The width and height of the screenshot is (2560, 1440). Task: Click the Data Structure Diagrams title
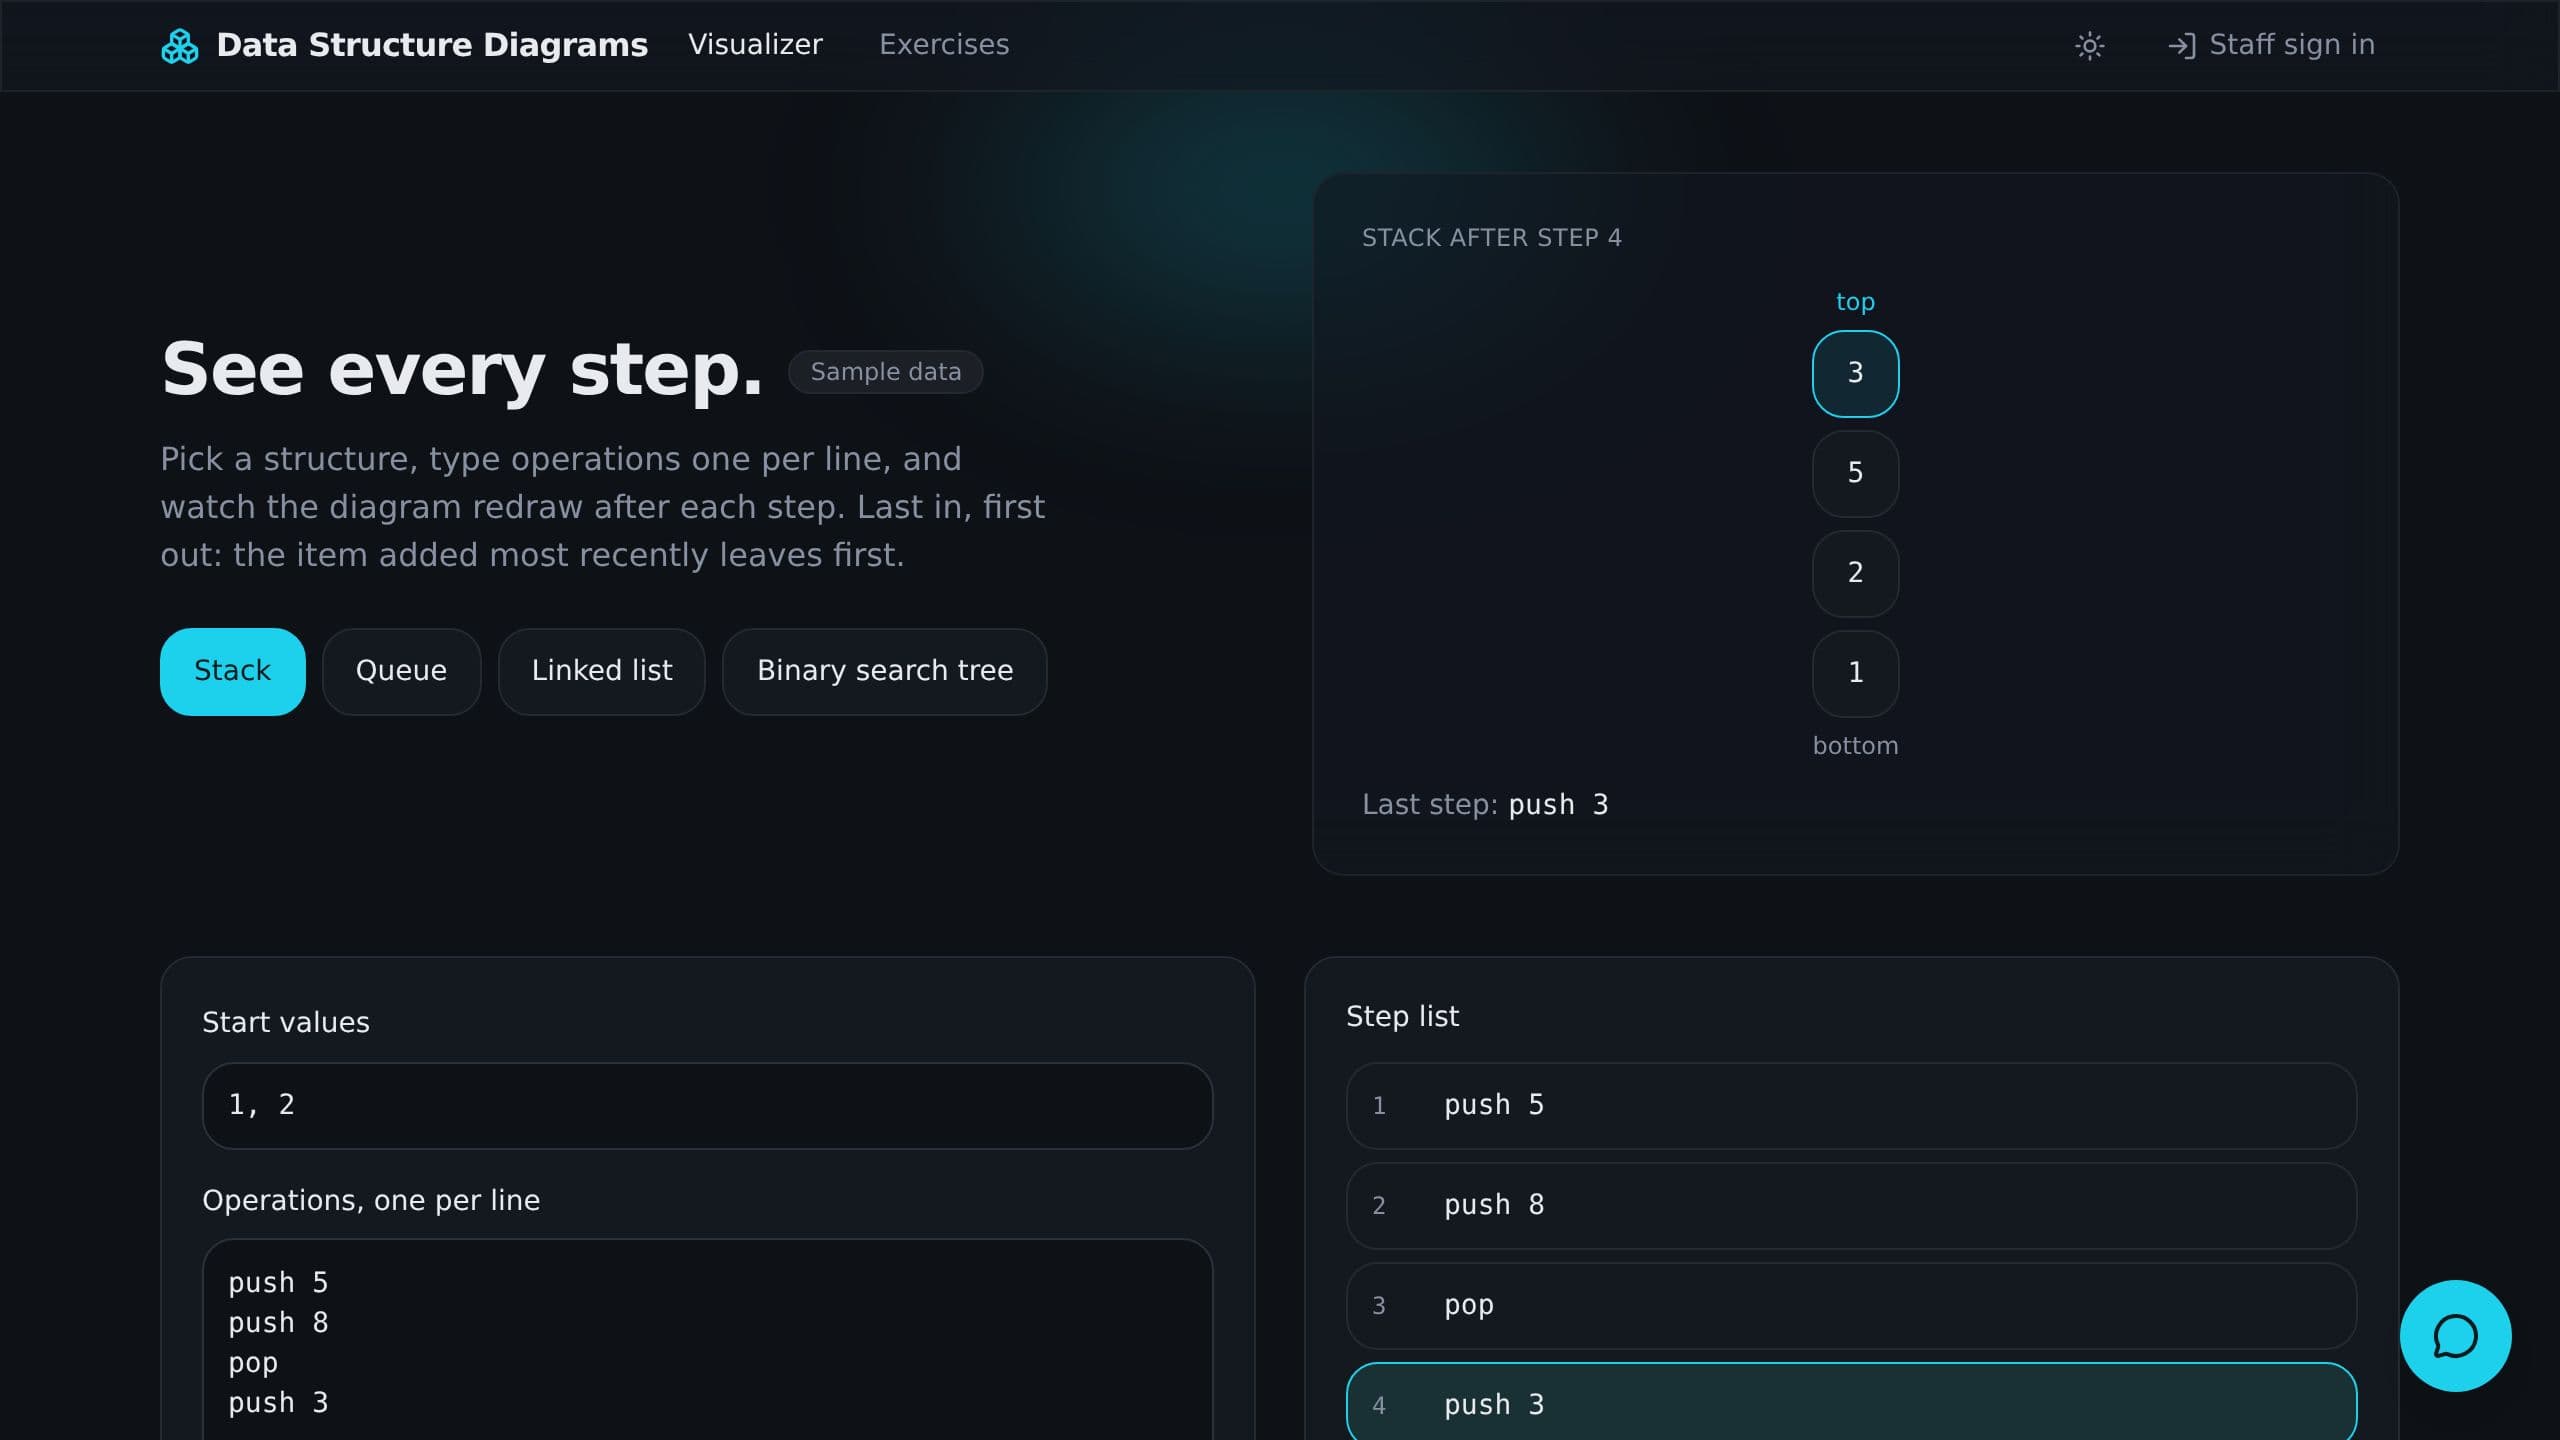(432, 45)
